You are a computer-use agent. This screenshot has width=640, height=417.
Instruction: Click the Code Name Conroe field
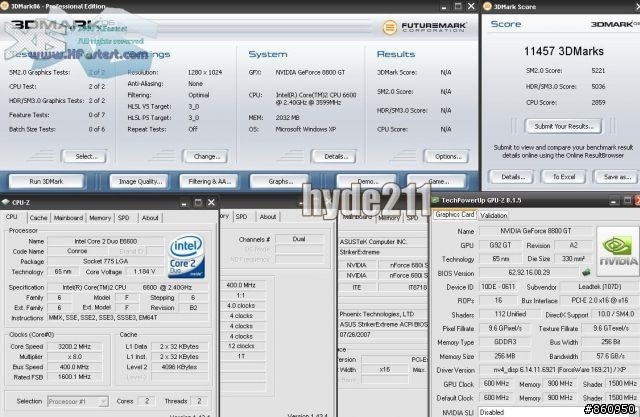77,251
